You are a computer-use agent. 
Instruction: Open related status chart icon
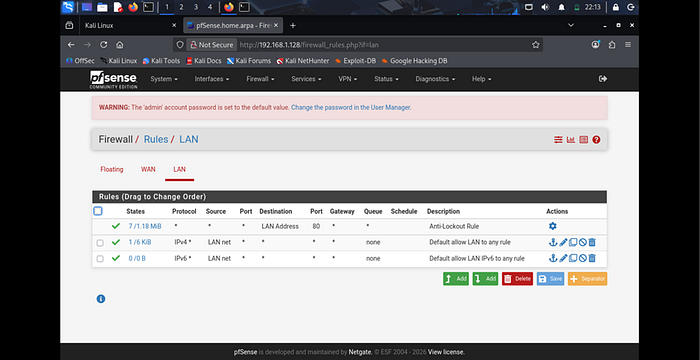click(x=571, y=140)
